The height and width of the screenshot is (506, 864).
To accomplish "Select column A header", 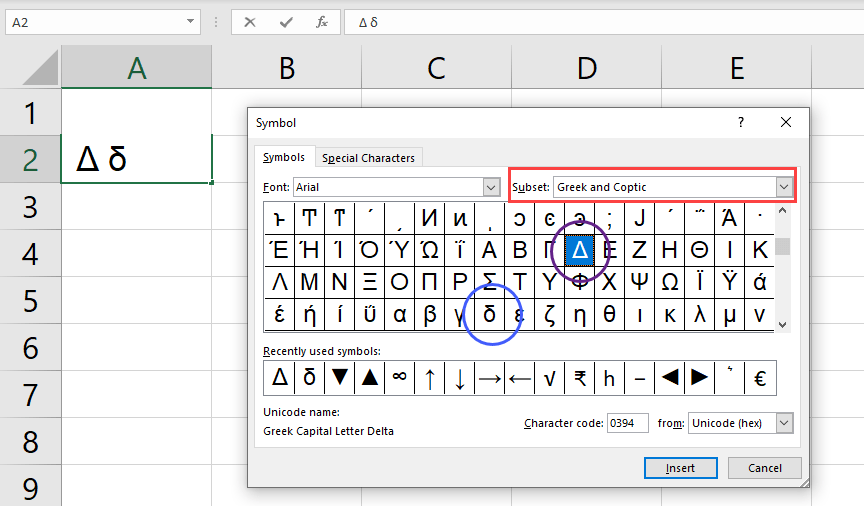I will pyautogui.click(x=137, y=68).
